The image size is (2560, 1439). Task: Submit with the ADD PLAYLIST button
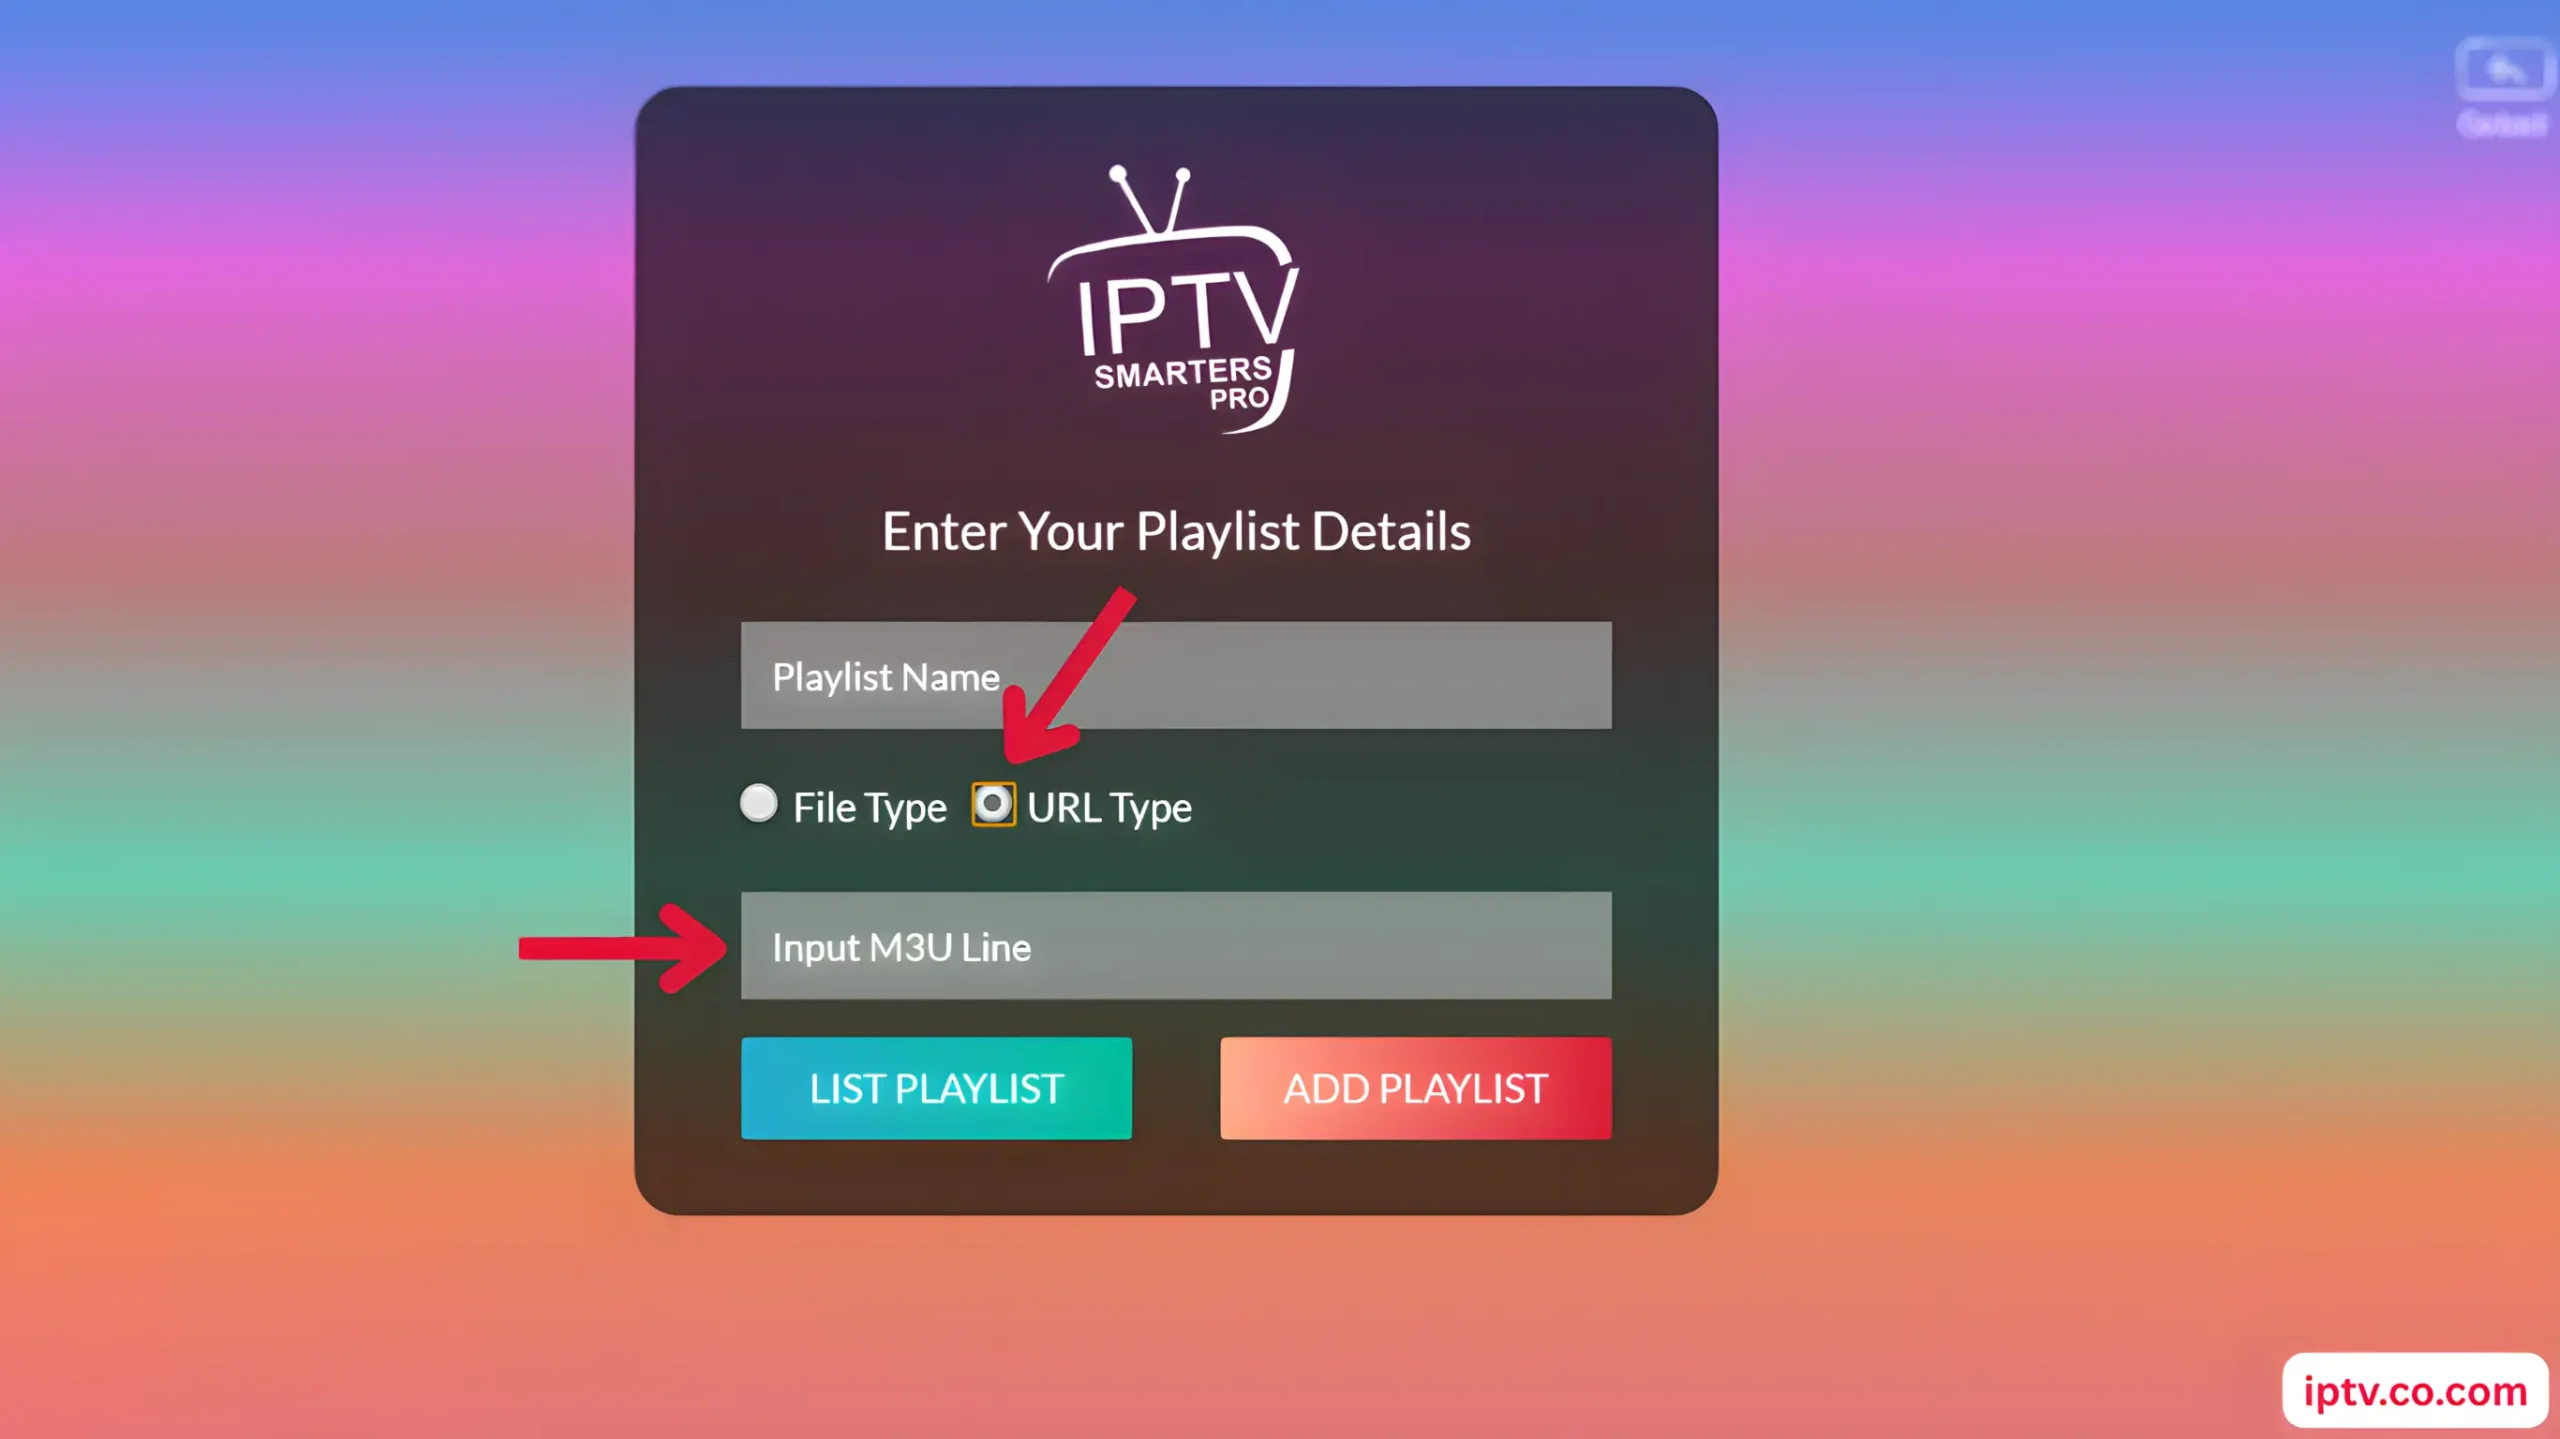tap(1416, 1088)
